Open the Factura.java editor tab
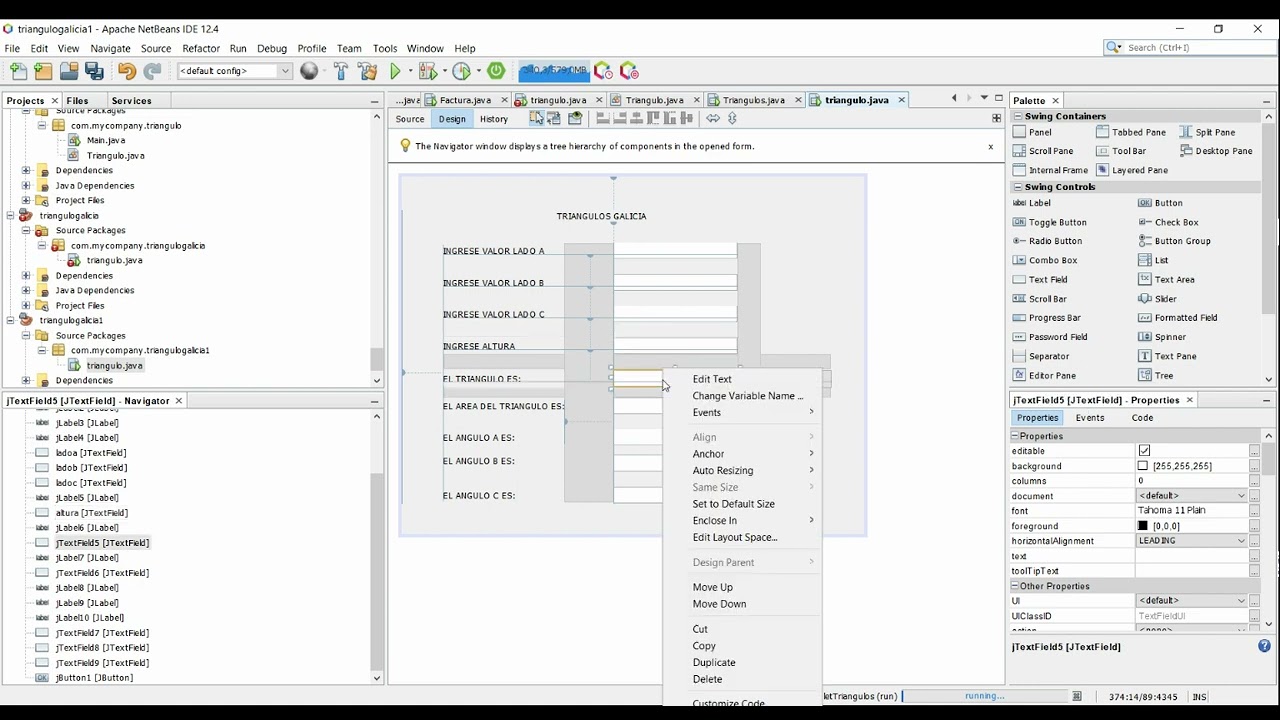The height and width of the screenshot is (720, 1280). (x=465, y=100)
